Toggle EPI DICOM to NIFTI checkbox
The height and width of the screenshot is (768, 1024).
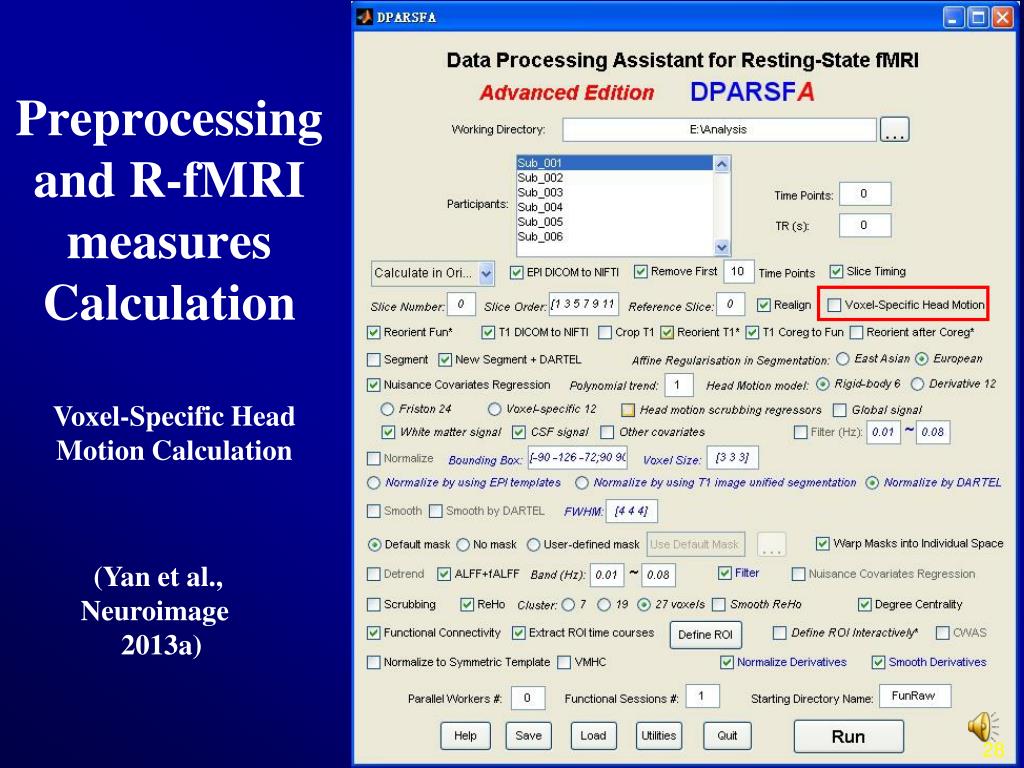517,272
